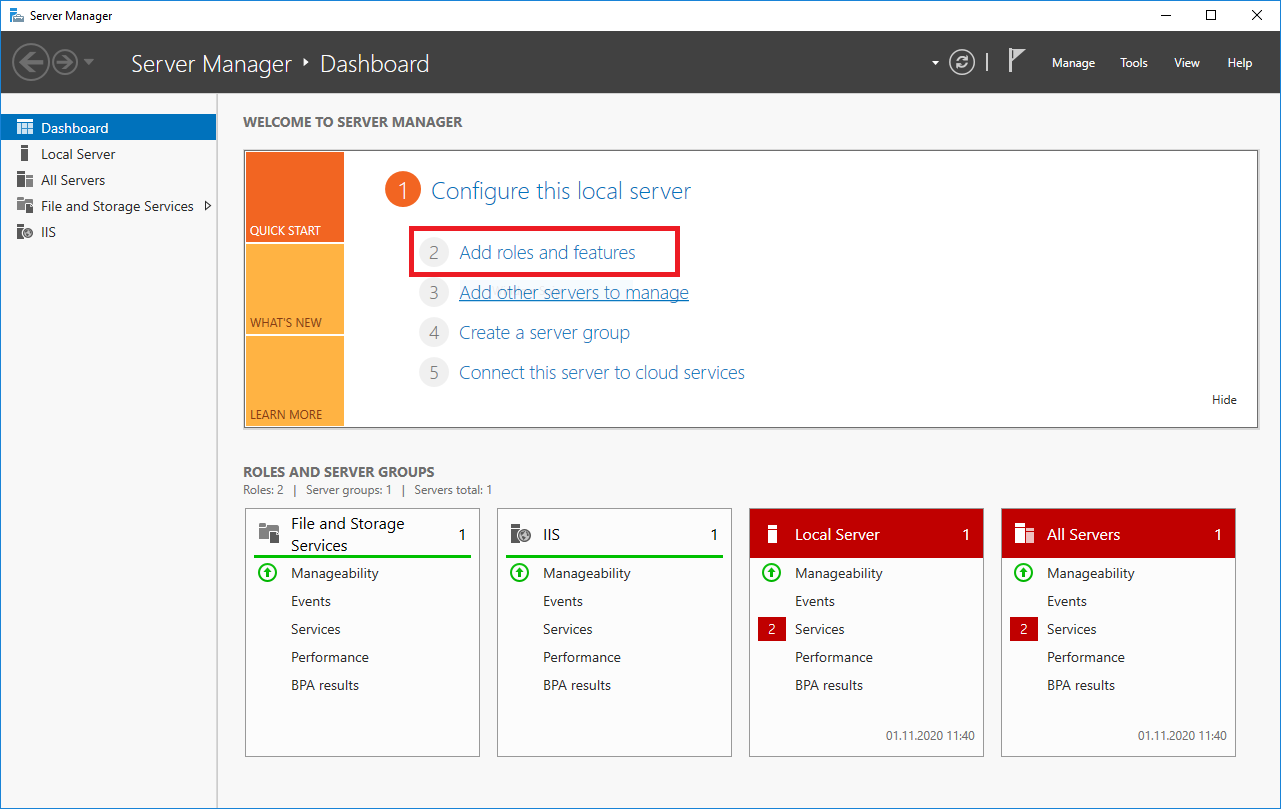Click the Local Server sidebar icon
Viewport: 1281px width, 809px height.
(x=25, y=154)
